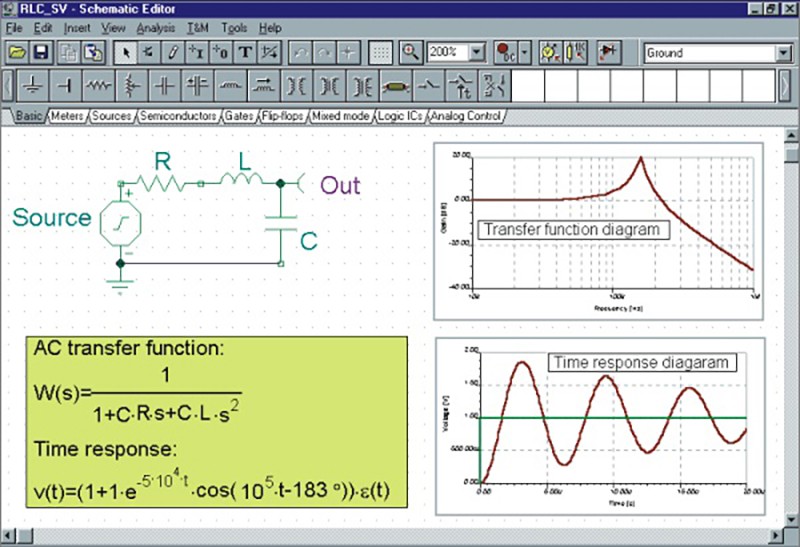Viewport: 800px width, 547px height.
Task: Open the Ground component name dropdown
Action: (x=783, y=53)
